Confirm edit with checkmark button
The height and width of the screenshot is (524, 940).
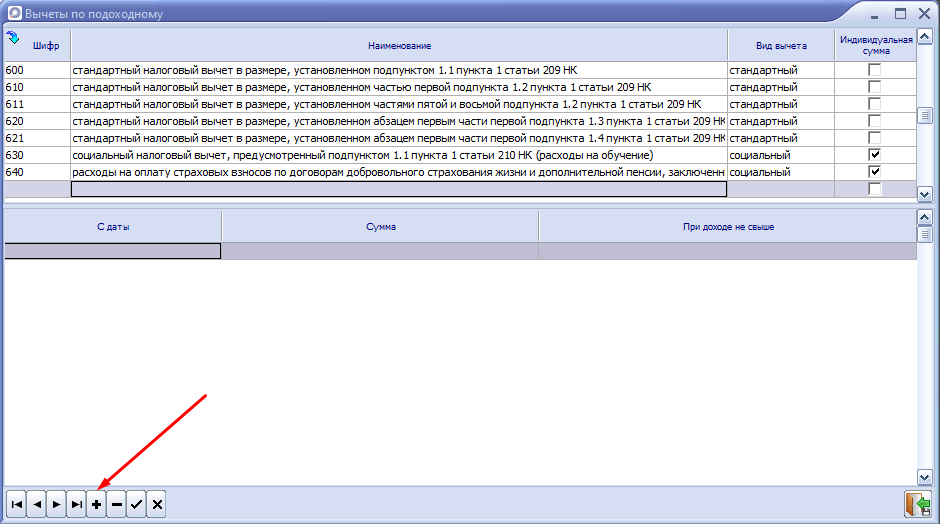136,505
